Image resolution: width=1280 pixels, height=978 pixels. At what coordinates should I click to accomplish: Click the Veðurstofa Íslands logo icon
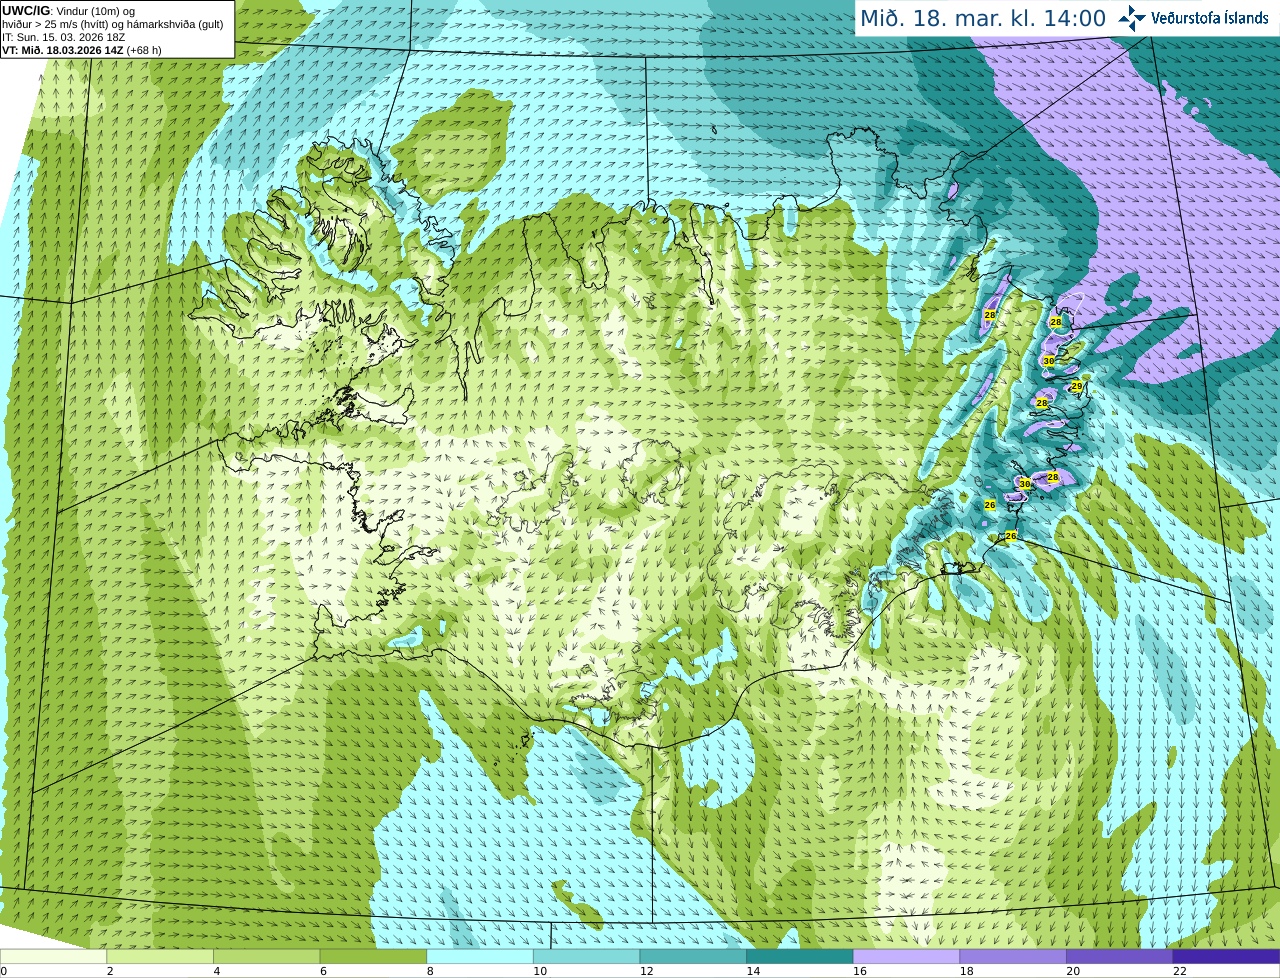(x=1133, y=18)
